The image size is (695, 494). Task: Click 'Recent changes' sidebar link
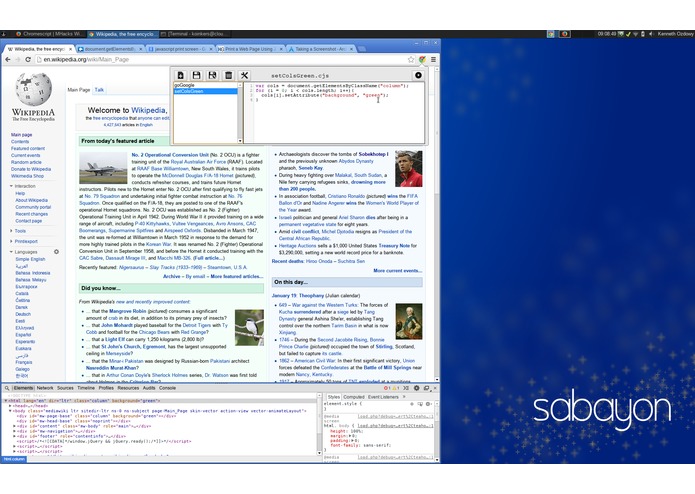coord(31,214)
